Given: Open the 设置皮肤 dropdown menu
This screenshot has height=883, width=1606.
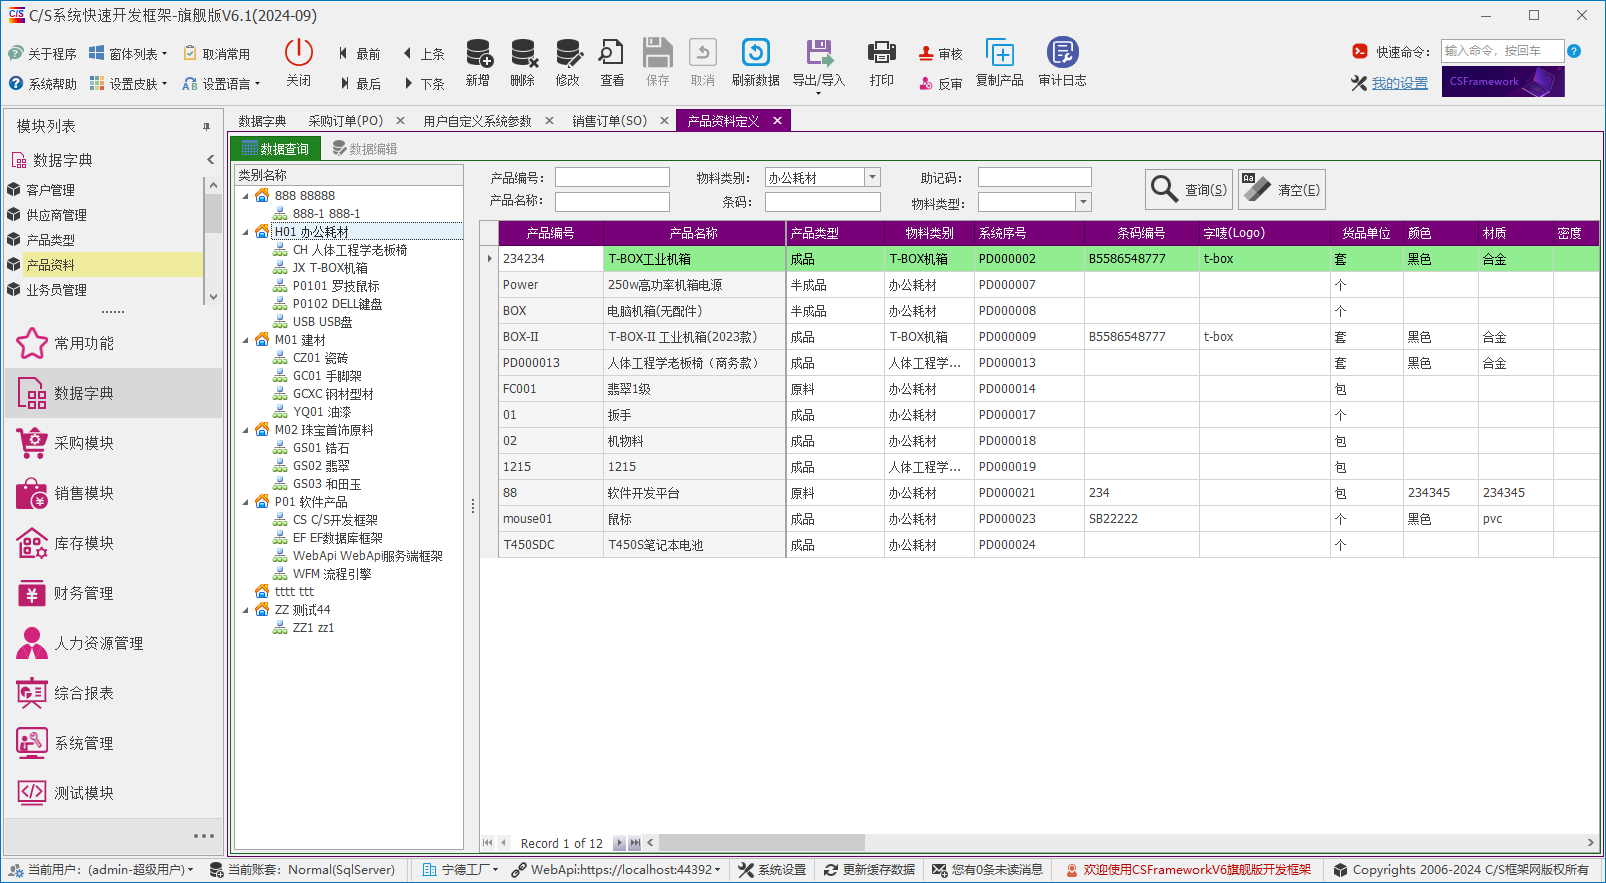Looking at the screenshot, I should (x=128, y=84).
